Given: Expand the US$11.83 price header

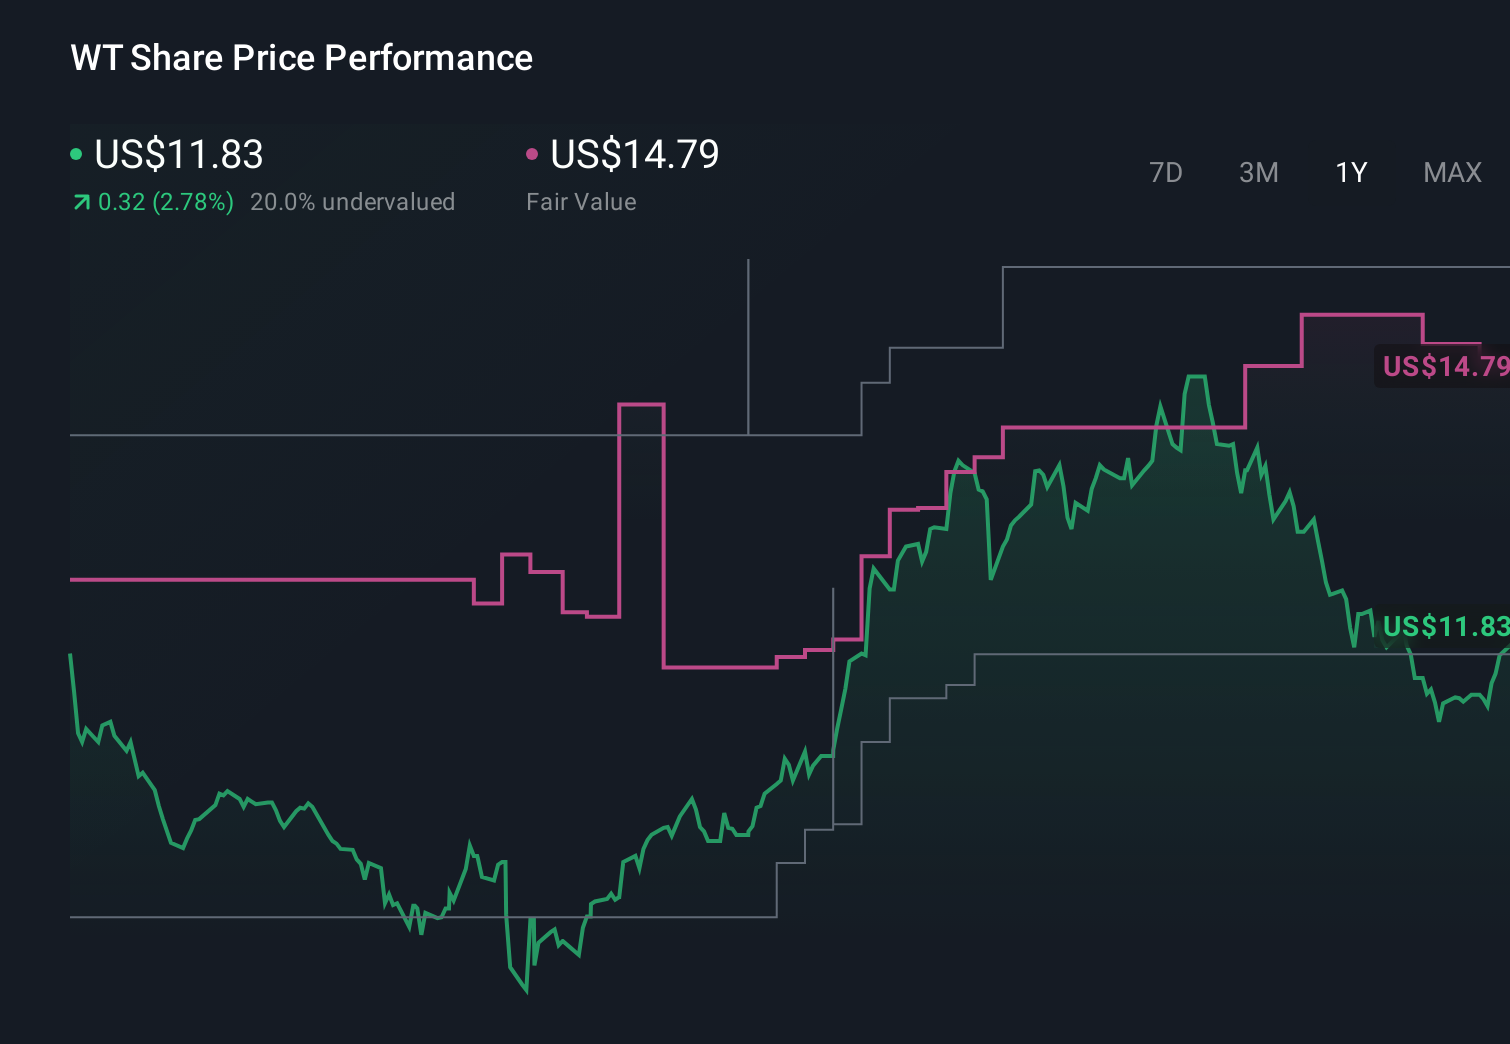Looking at the screenshot, I should point(178,155).
